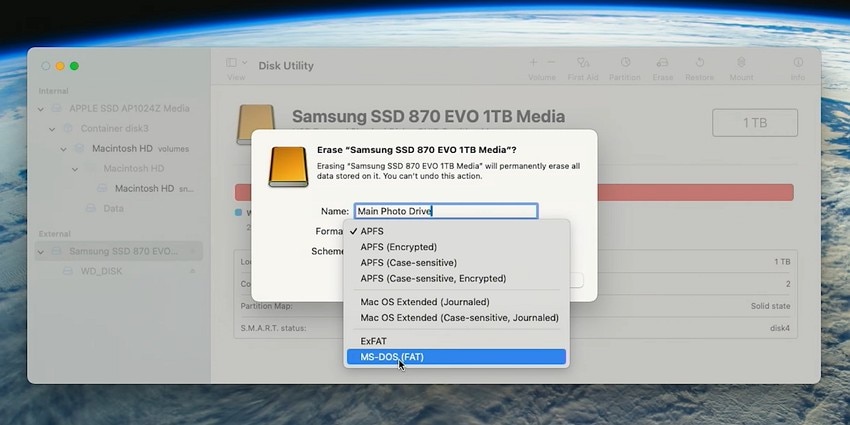Click the add Volume plus icon
This screenshot has width=850, height=425.
(533, 63)
